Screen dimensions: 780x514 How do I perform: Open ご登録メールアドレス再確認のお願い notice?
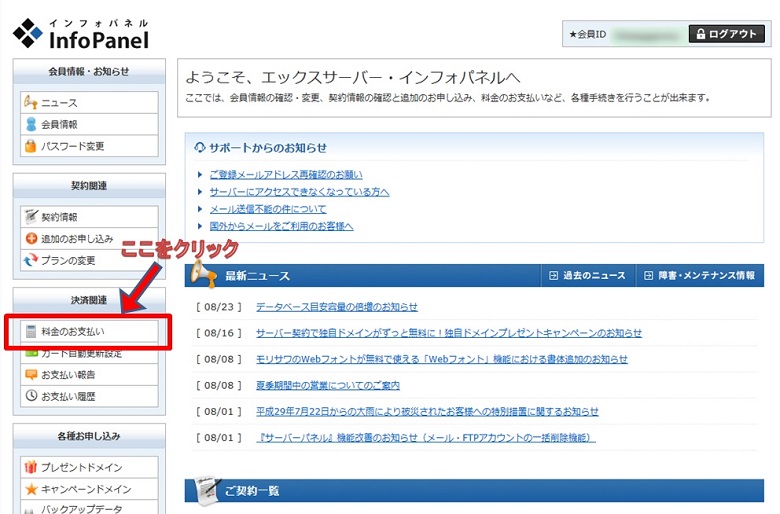(x=286, y=175)
